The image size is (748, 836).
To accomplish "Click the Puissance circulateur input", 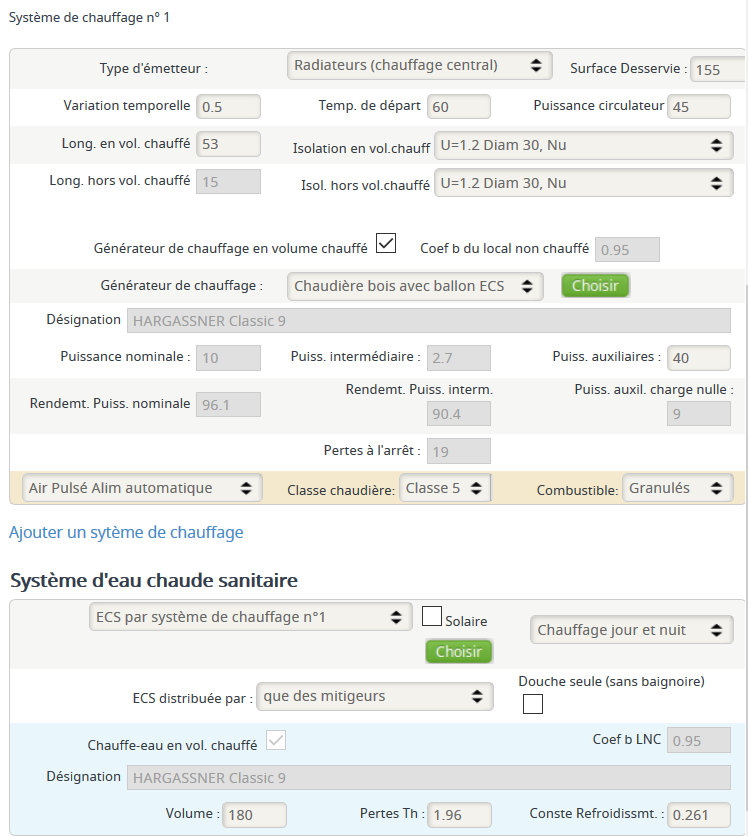I will click(x=699, y=107).
